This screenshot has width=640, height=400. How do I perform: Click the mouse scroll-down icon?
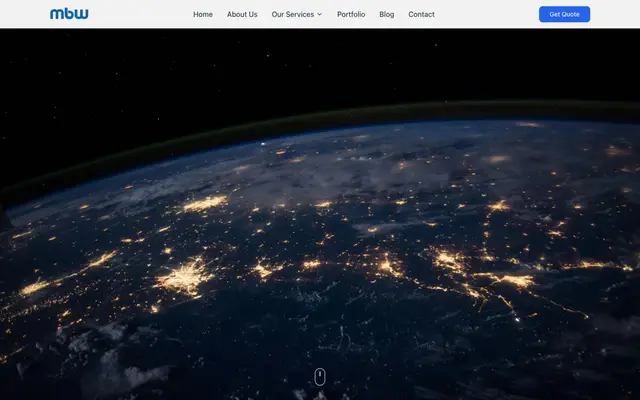[320, 377]
